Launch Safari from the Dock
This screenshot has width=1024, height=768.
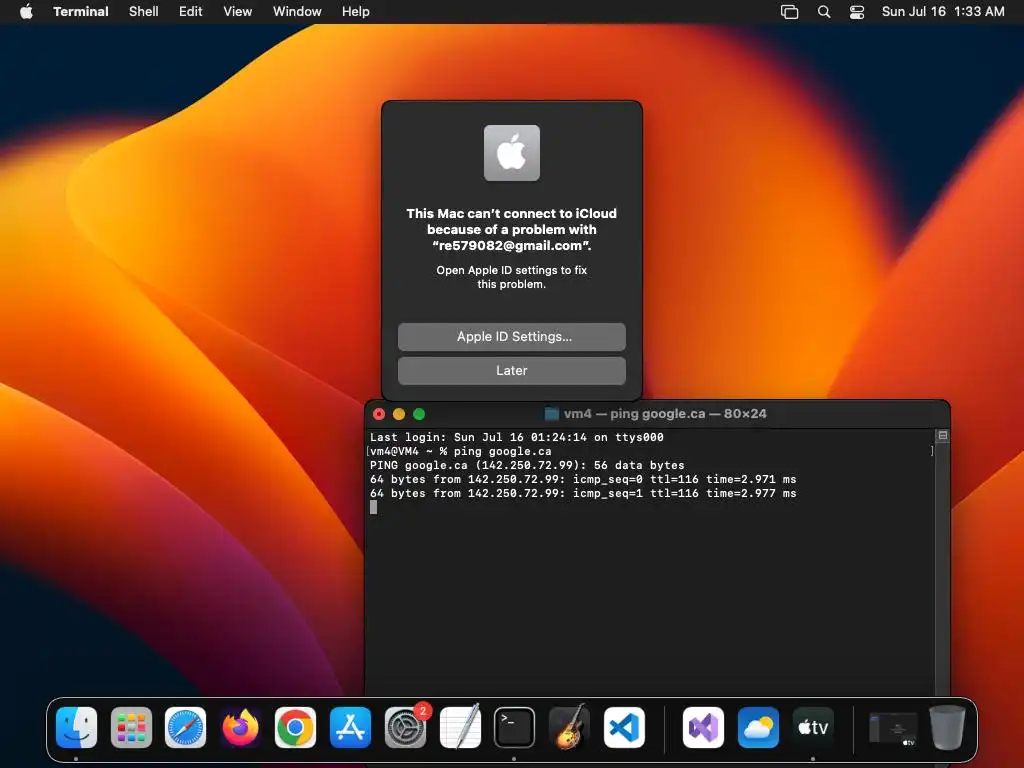point(185,727)
